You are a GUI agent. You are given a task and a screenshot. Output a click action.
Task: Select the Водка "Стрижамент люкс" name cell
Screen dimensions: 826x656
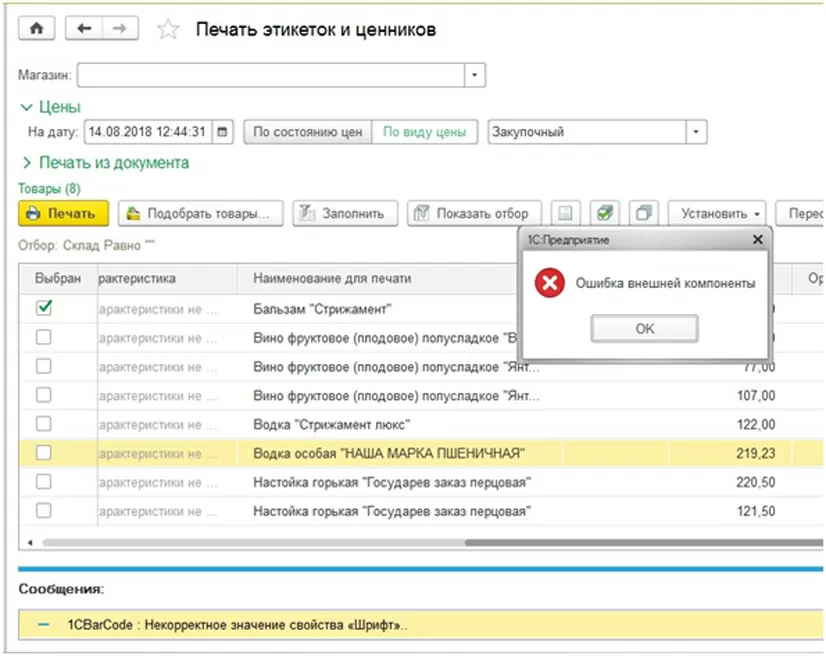[x=332, y=425]
